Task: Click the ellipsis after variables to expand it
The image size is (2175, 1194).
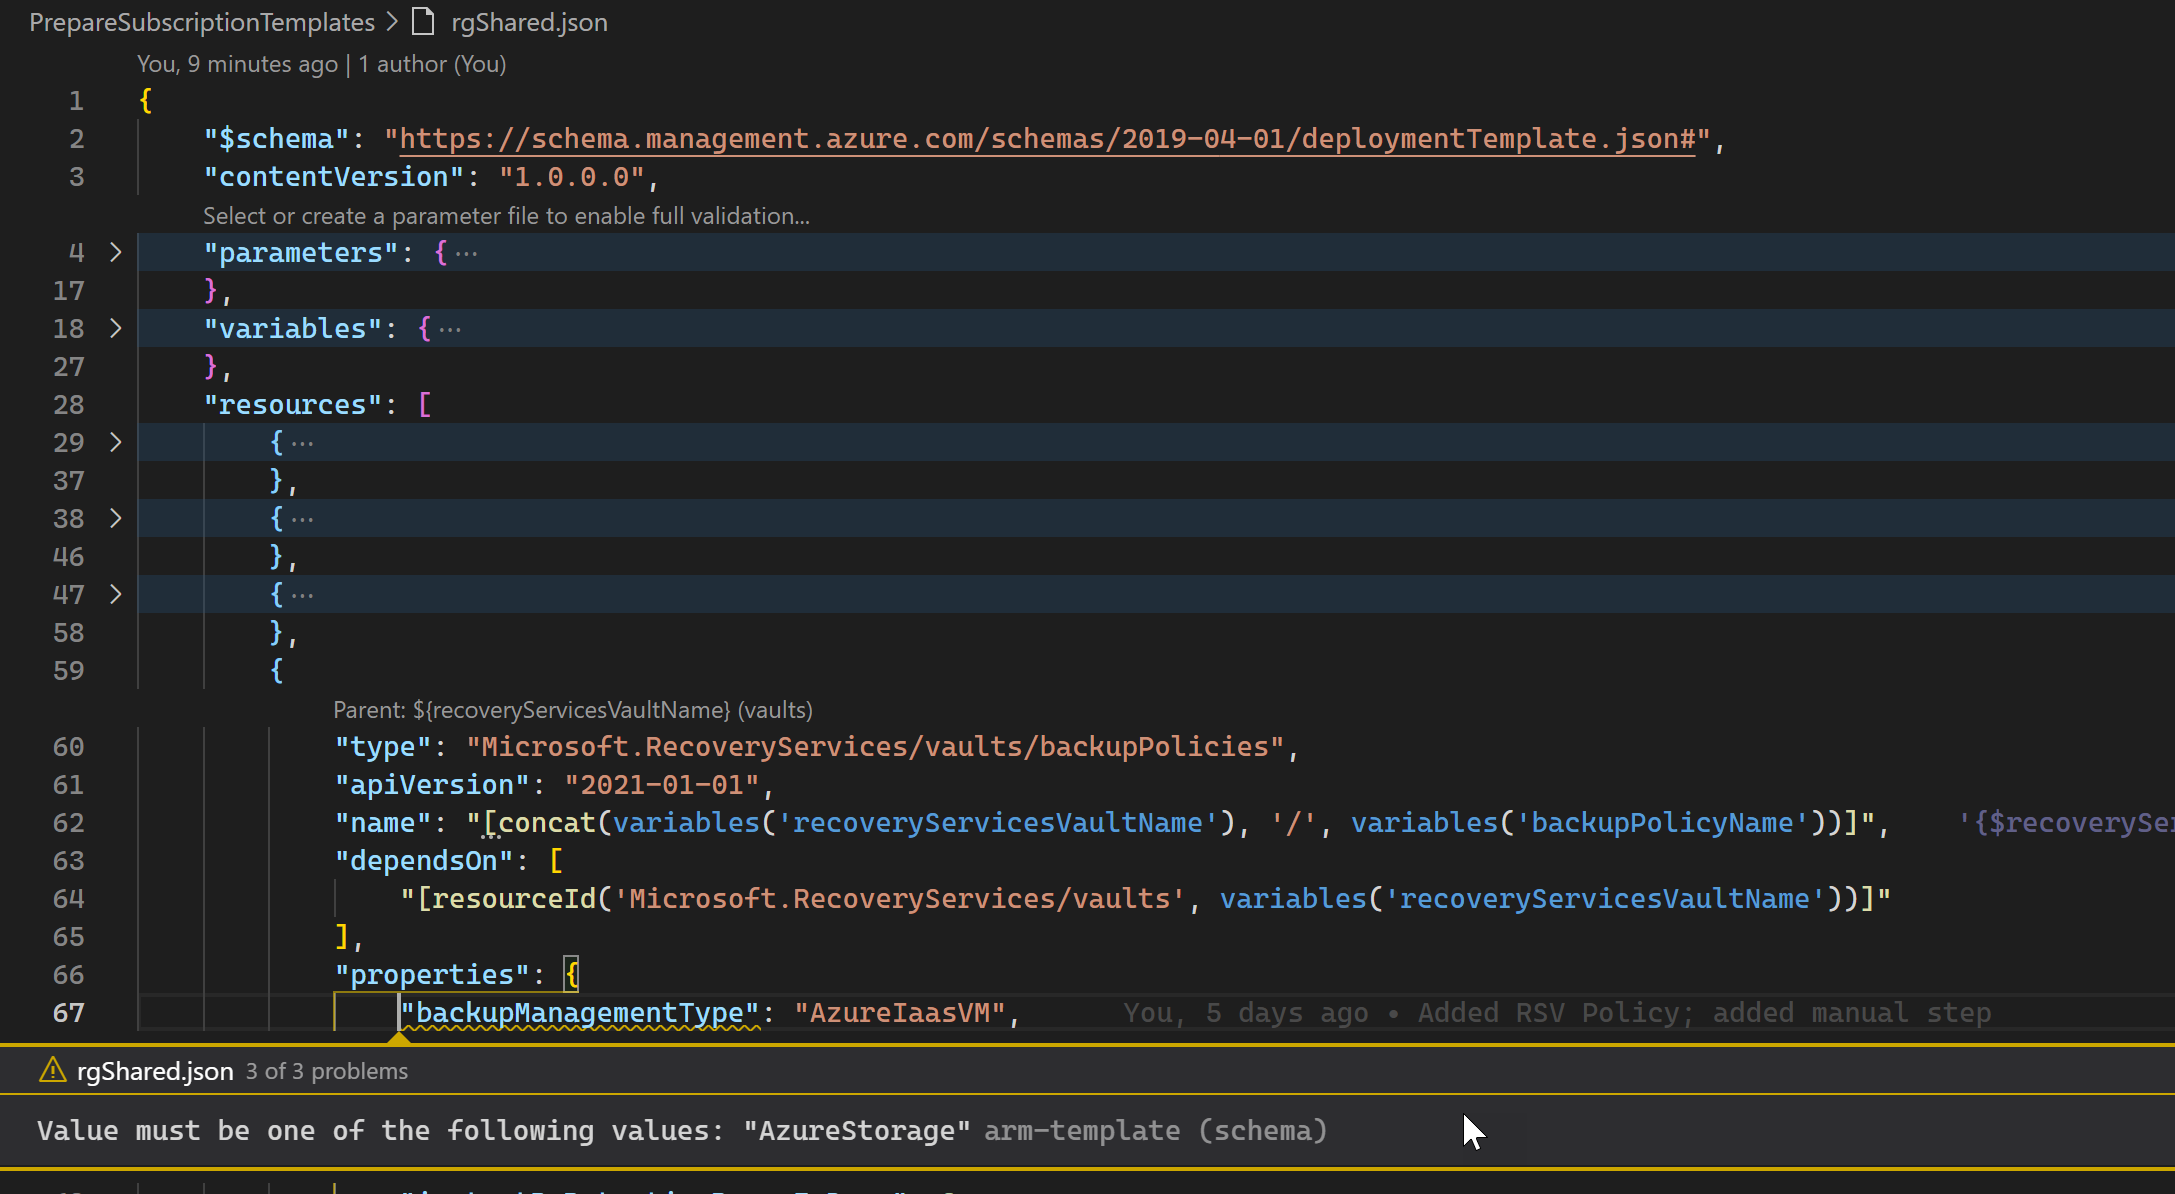Action: pyautogui.click(x=450, y=328)
